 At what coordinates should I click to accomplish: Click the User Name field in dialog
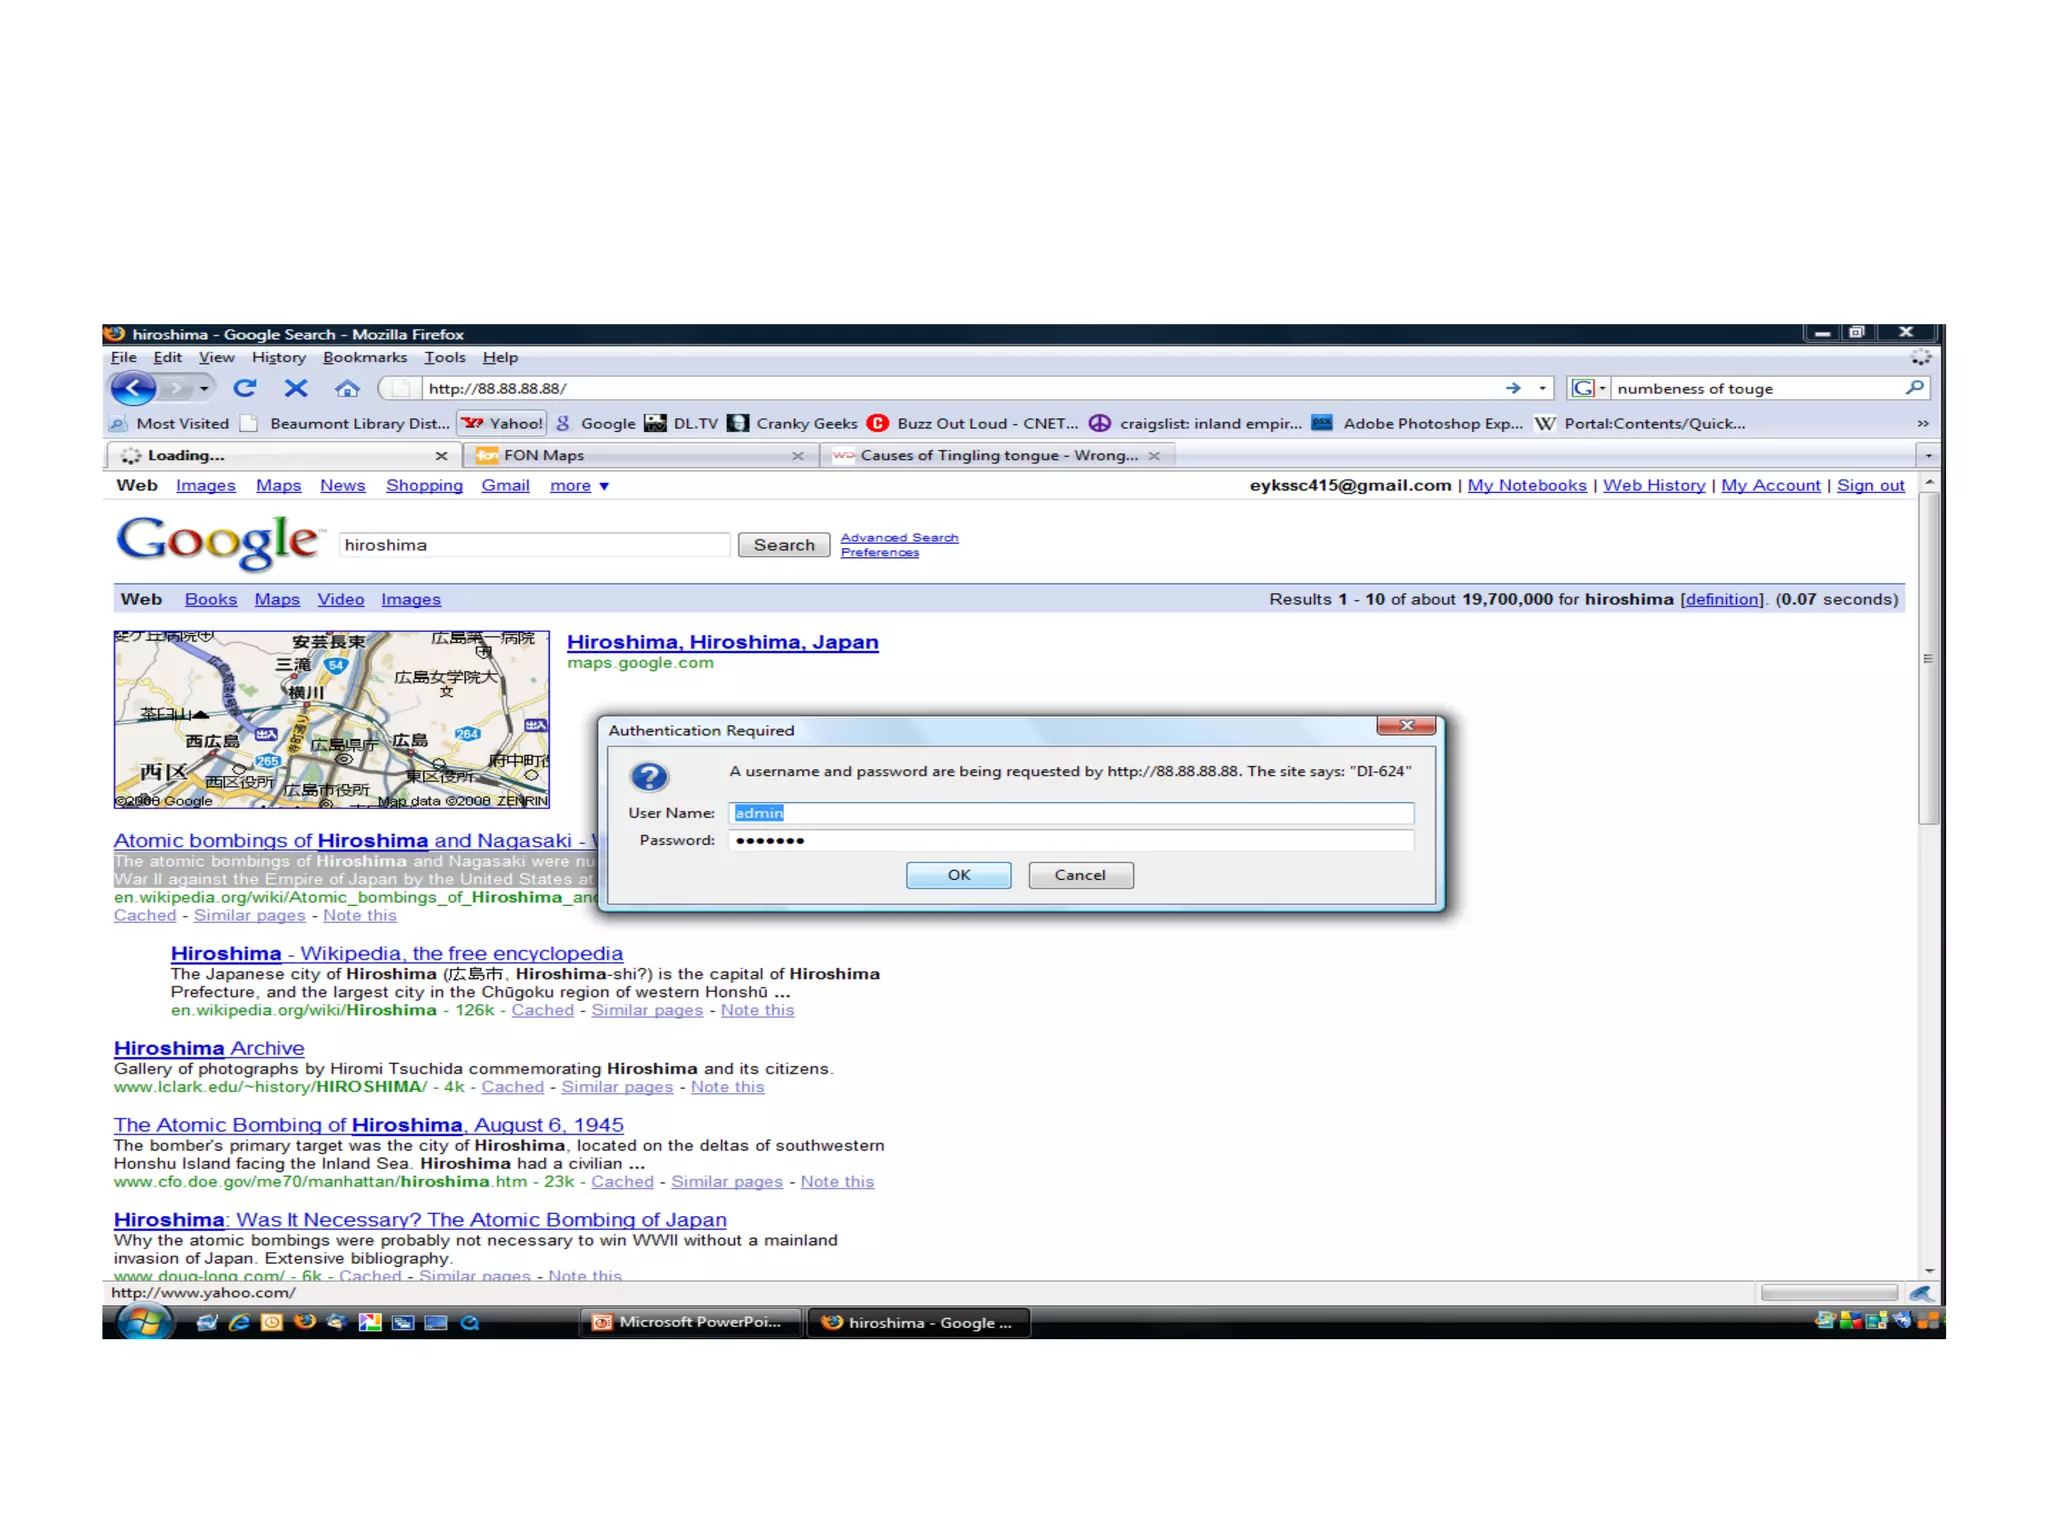pyautogui.click(x=1071, y=813)
